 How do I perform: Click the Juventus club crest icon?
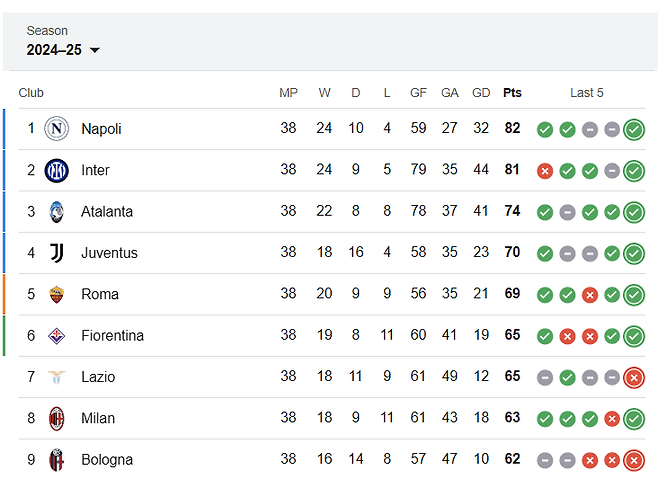pos(56,253)
